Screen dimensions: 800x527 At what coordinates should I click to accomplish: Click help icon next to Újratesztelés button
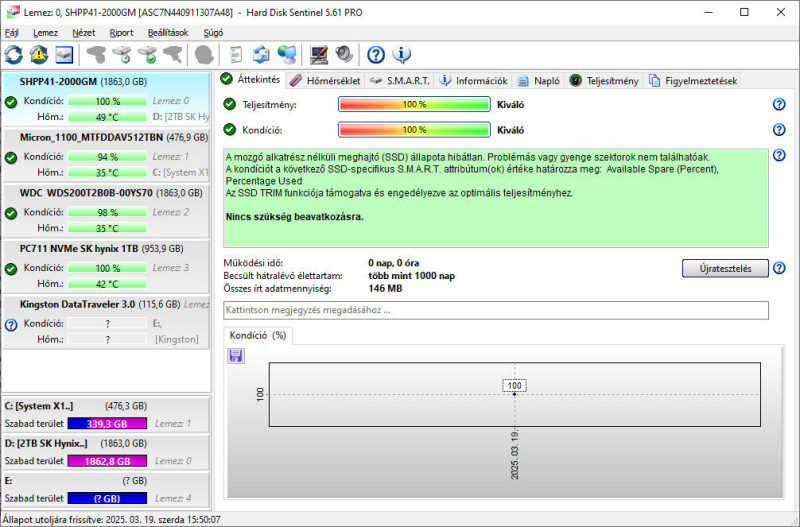click(x=779, y=268)
